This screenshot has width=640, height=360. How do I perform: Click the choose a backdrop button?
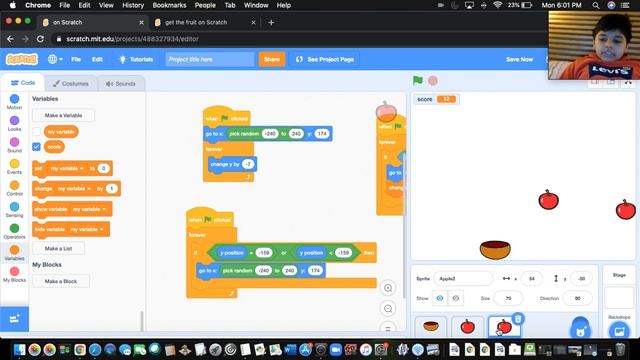[x=619, y=330]
